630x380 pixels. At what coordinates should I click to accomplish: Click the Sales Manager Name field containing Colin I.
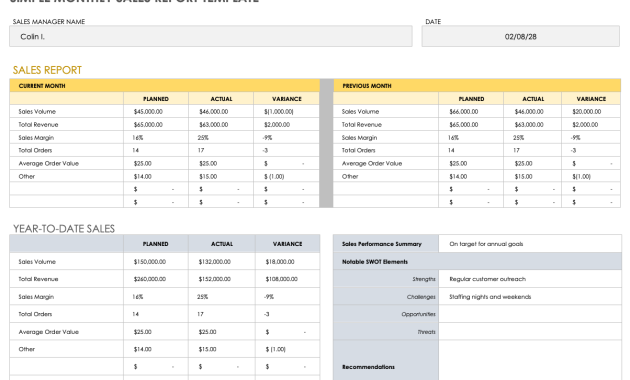point(211,37)
